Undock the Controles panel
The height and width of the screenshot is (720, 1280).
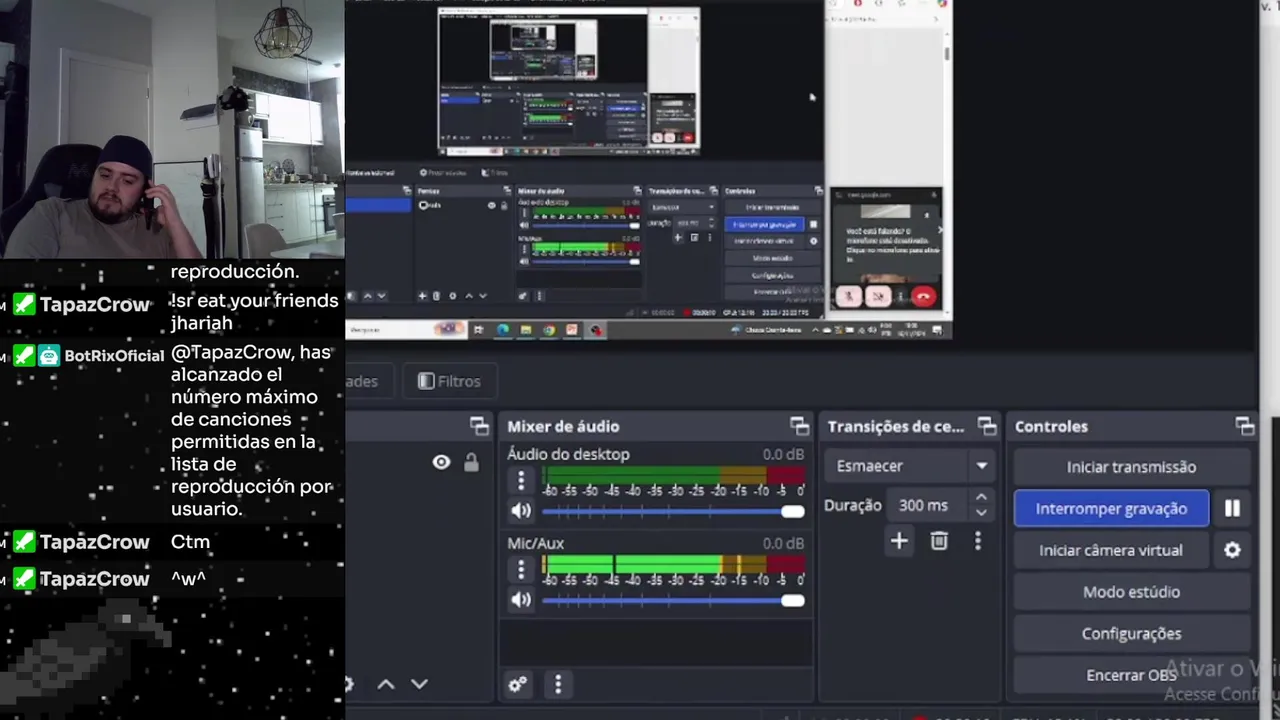[1245, 426]
